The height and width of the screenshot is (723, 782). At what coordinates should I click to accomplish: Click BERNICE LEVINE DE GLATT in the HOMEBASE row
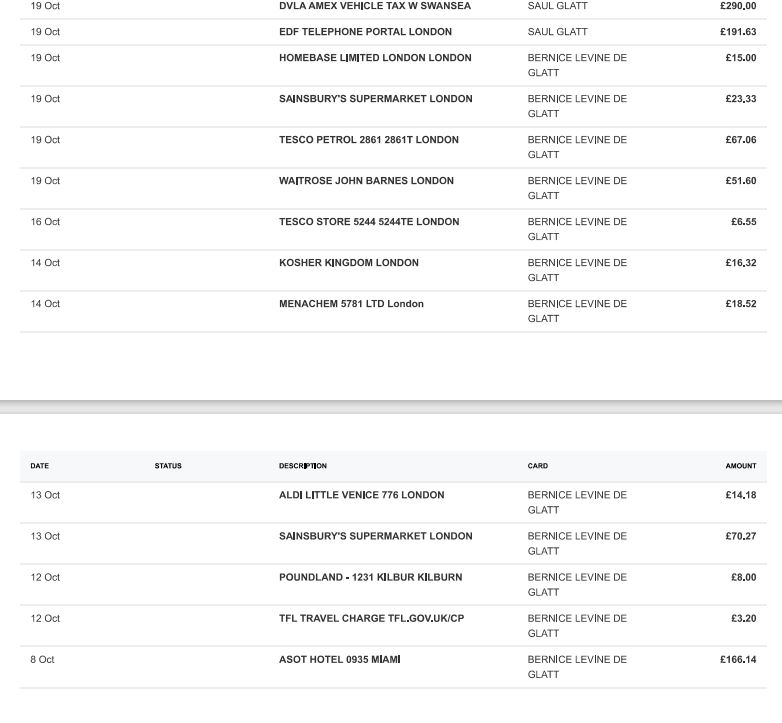[x=577, y=65]
